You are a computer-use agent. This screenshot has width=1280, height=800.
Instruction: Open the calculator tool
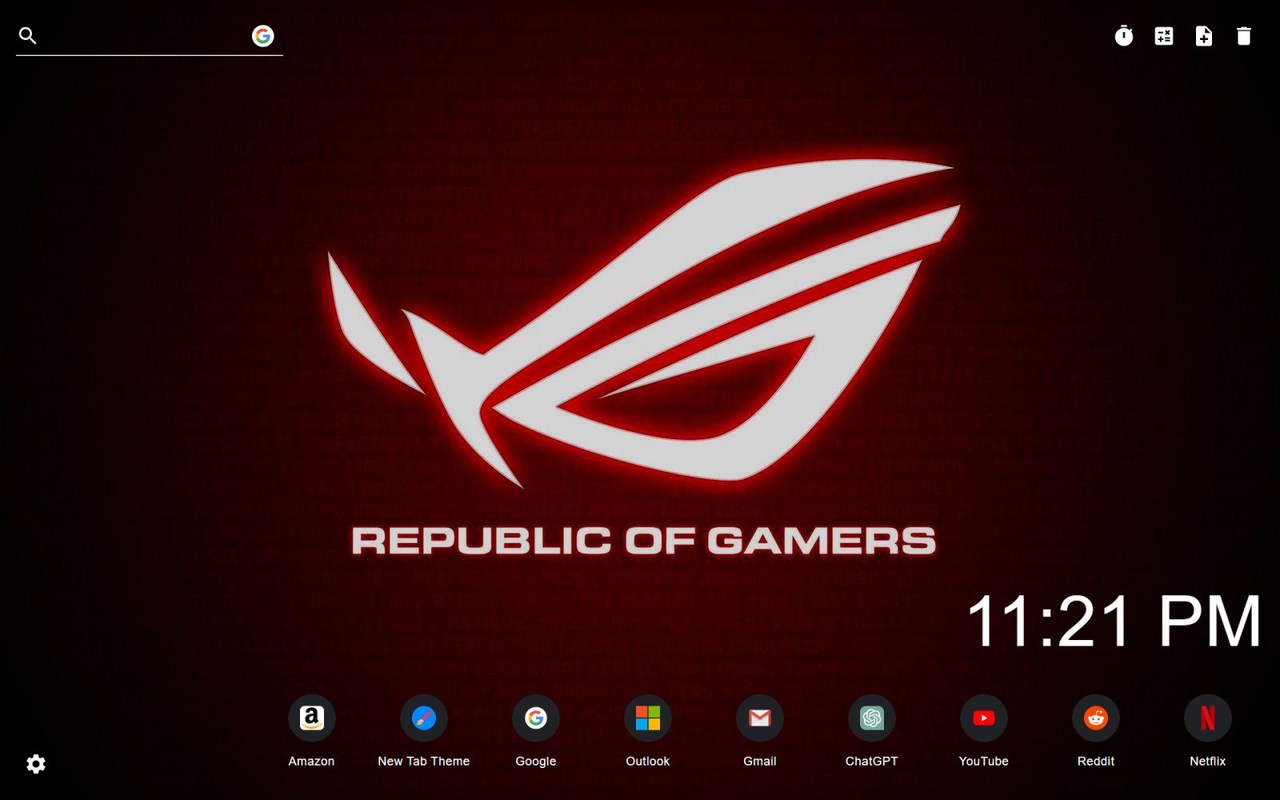[x=1164, y=36]
